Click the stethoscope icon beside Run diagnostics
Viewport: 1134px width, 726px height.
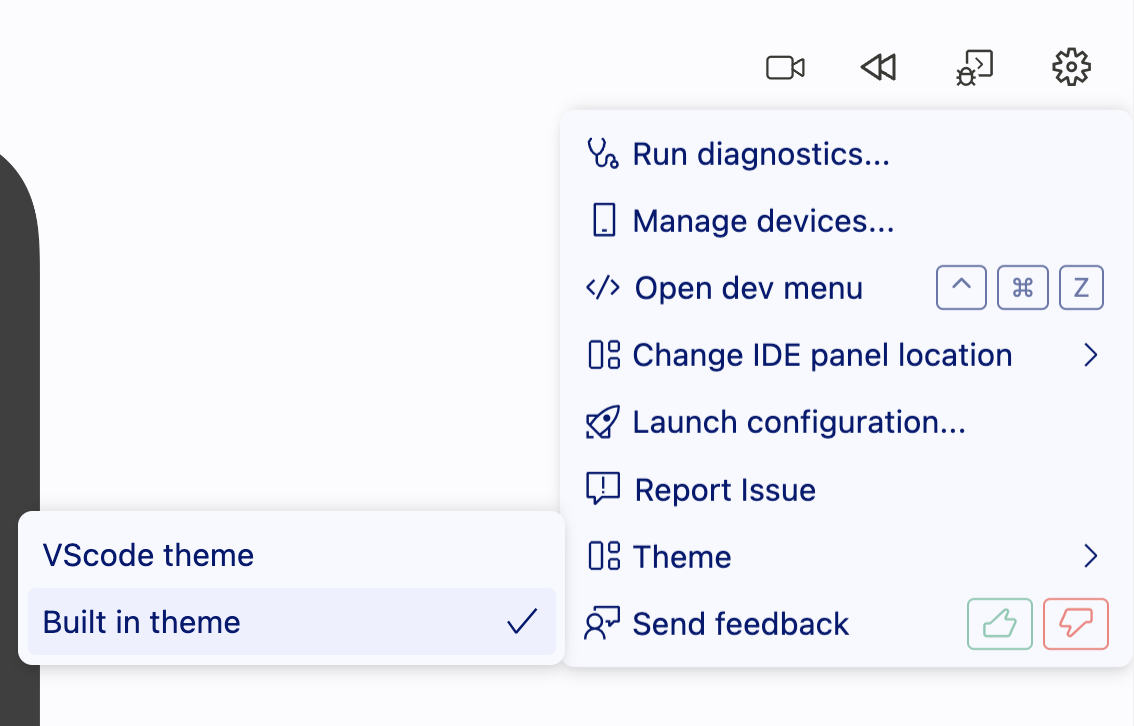point(601,154)
